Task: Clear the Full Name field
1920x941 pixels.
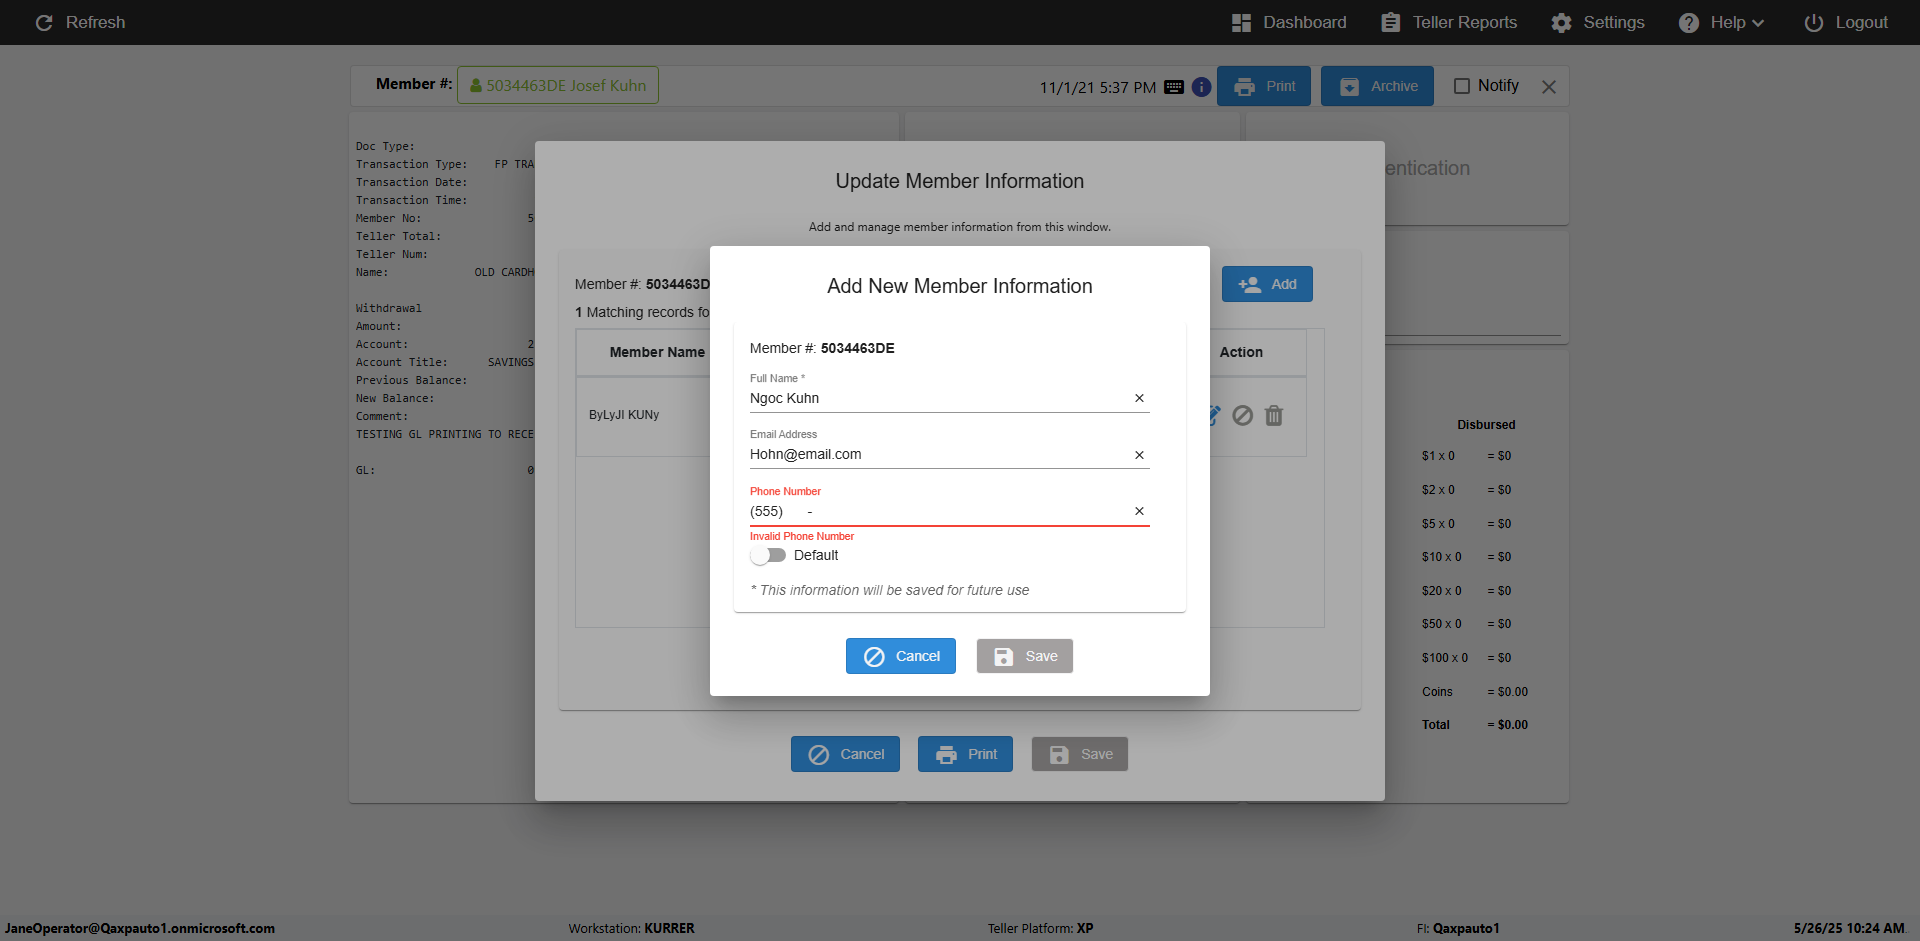Action: [x=1139, y=398]
